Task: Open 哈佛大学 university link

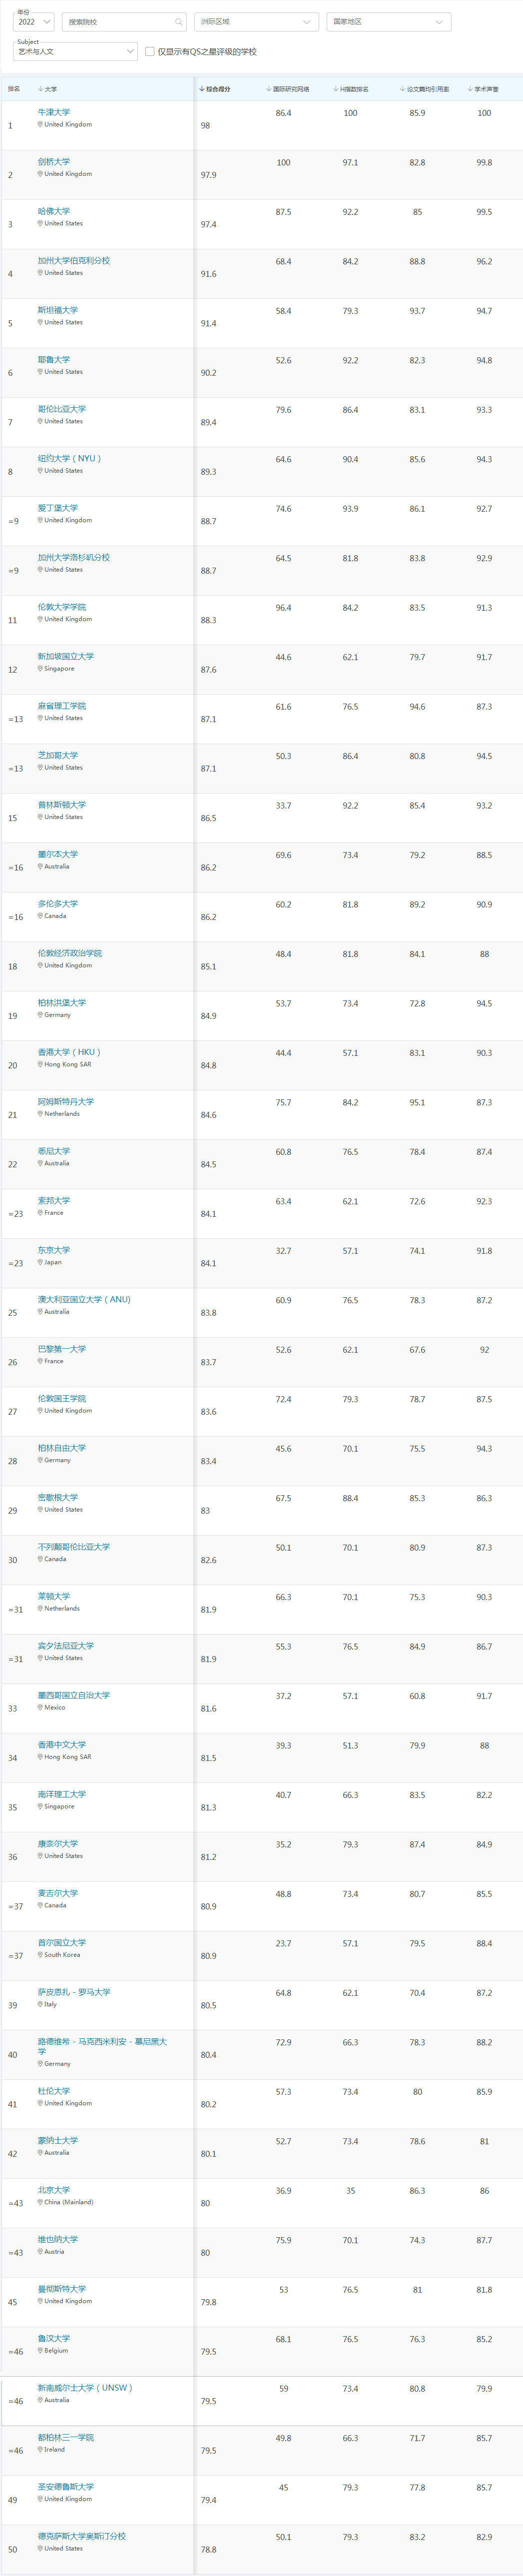Action: (x=54, y=211)
